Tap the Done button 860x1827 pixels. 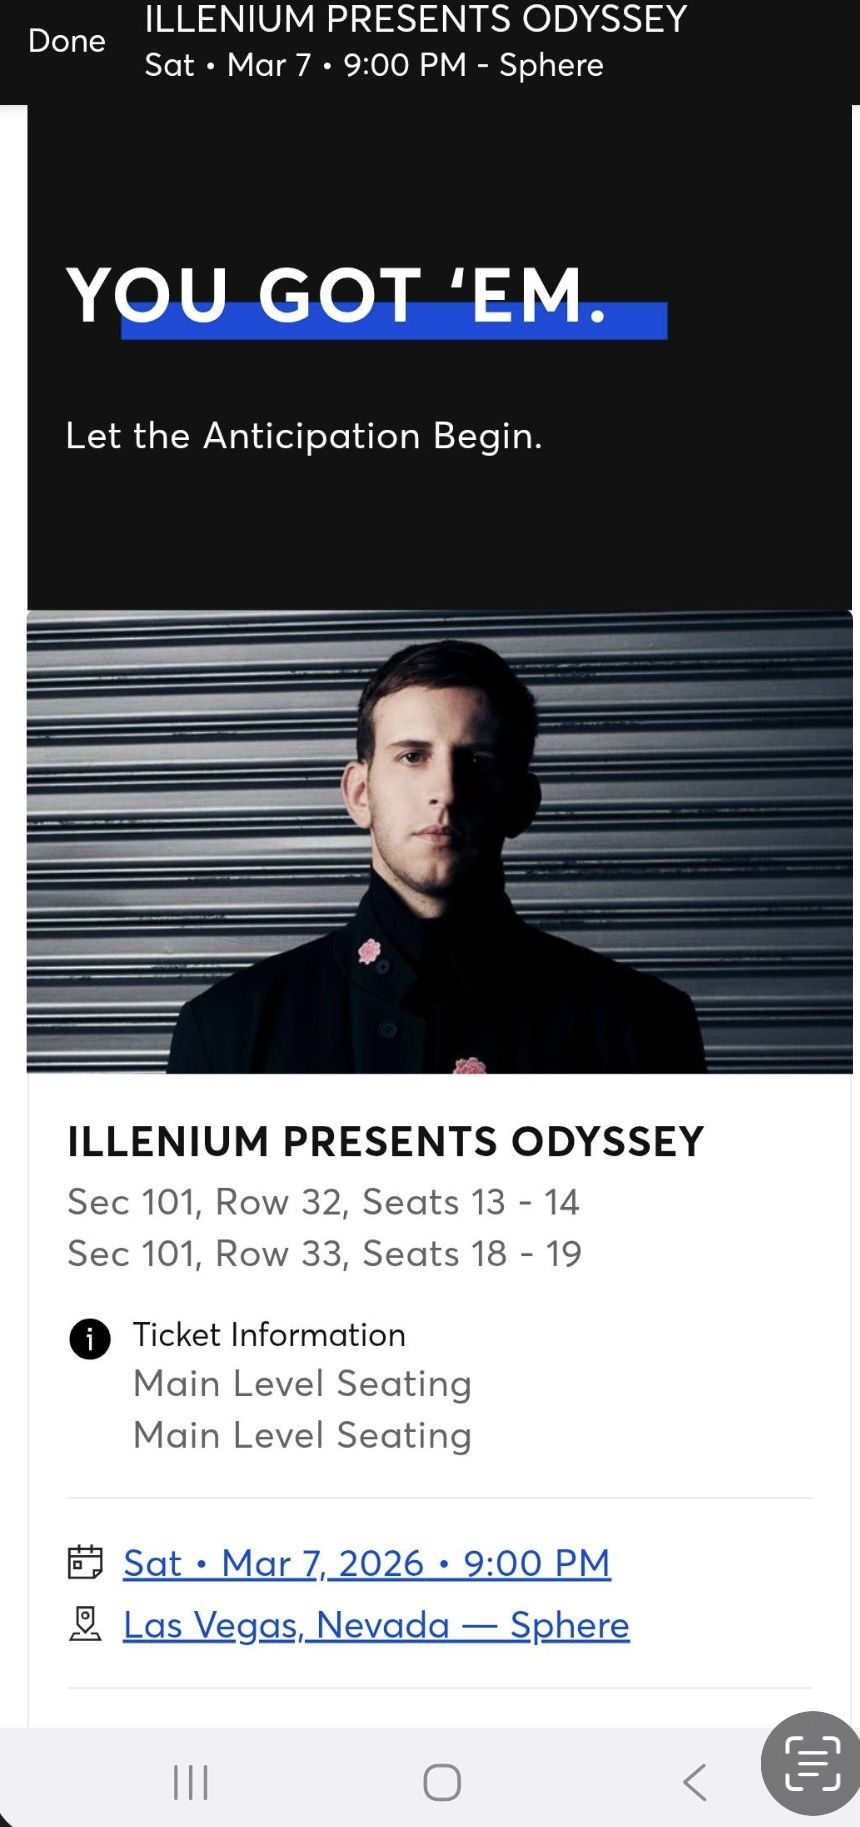point(66,41)
